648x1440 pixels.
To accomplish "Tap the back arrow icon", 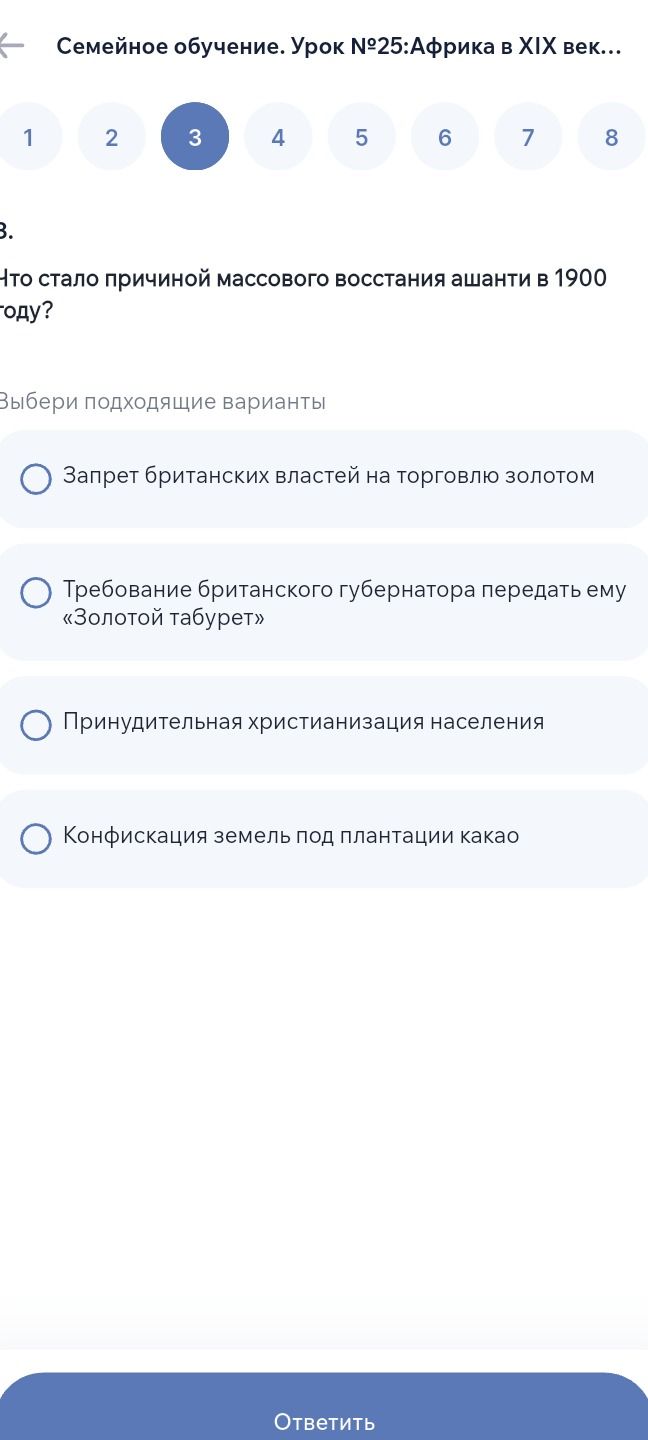I will point(10,46).
